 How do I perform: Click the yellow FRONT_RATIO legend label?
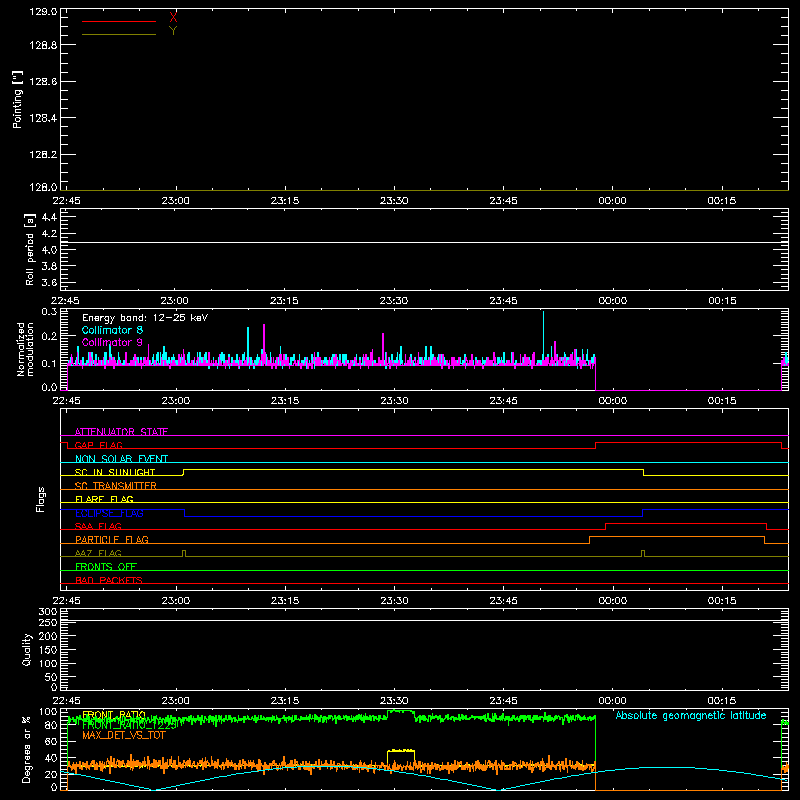point(114,714)
